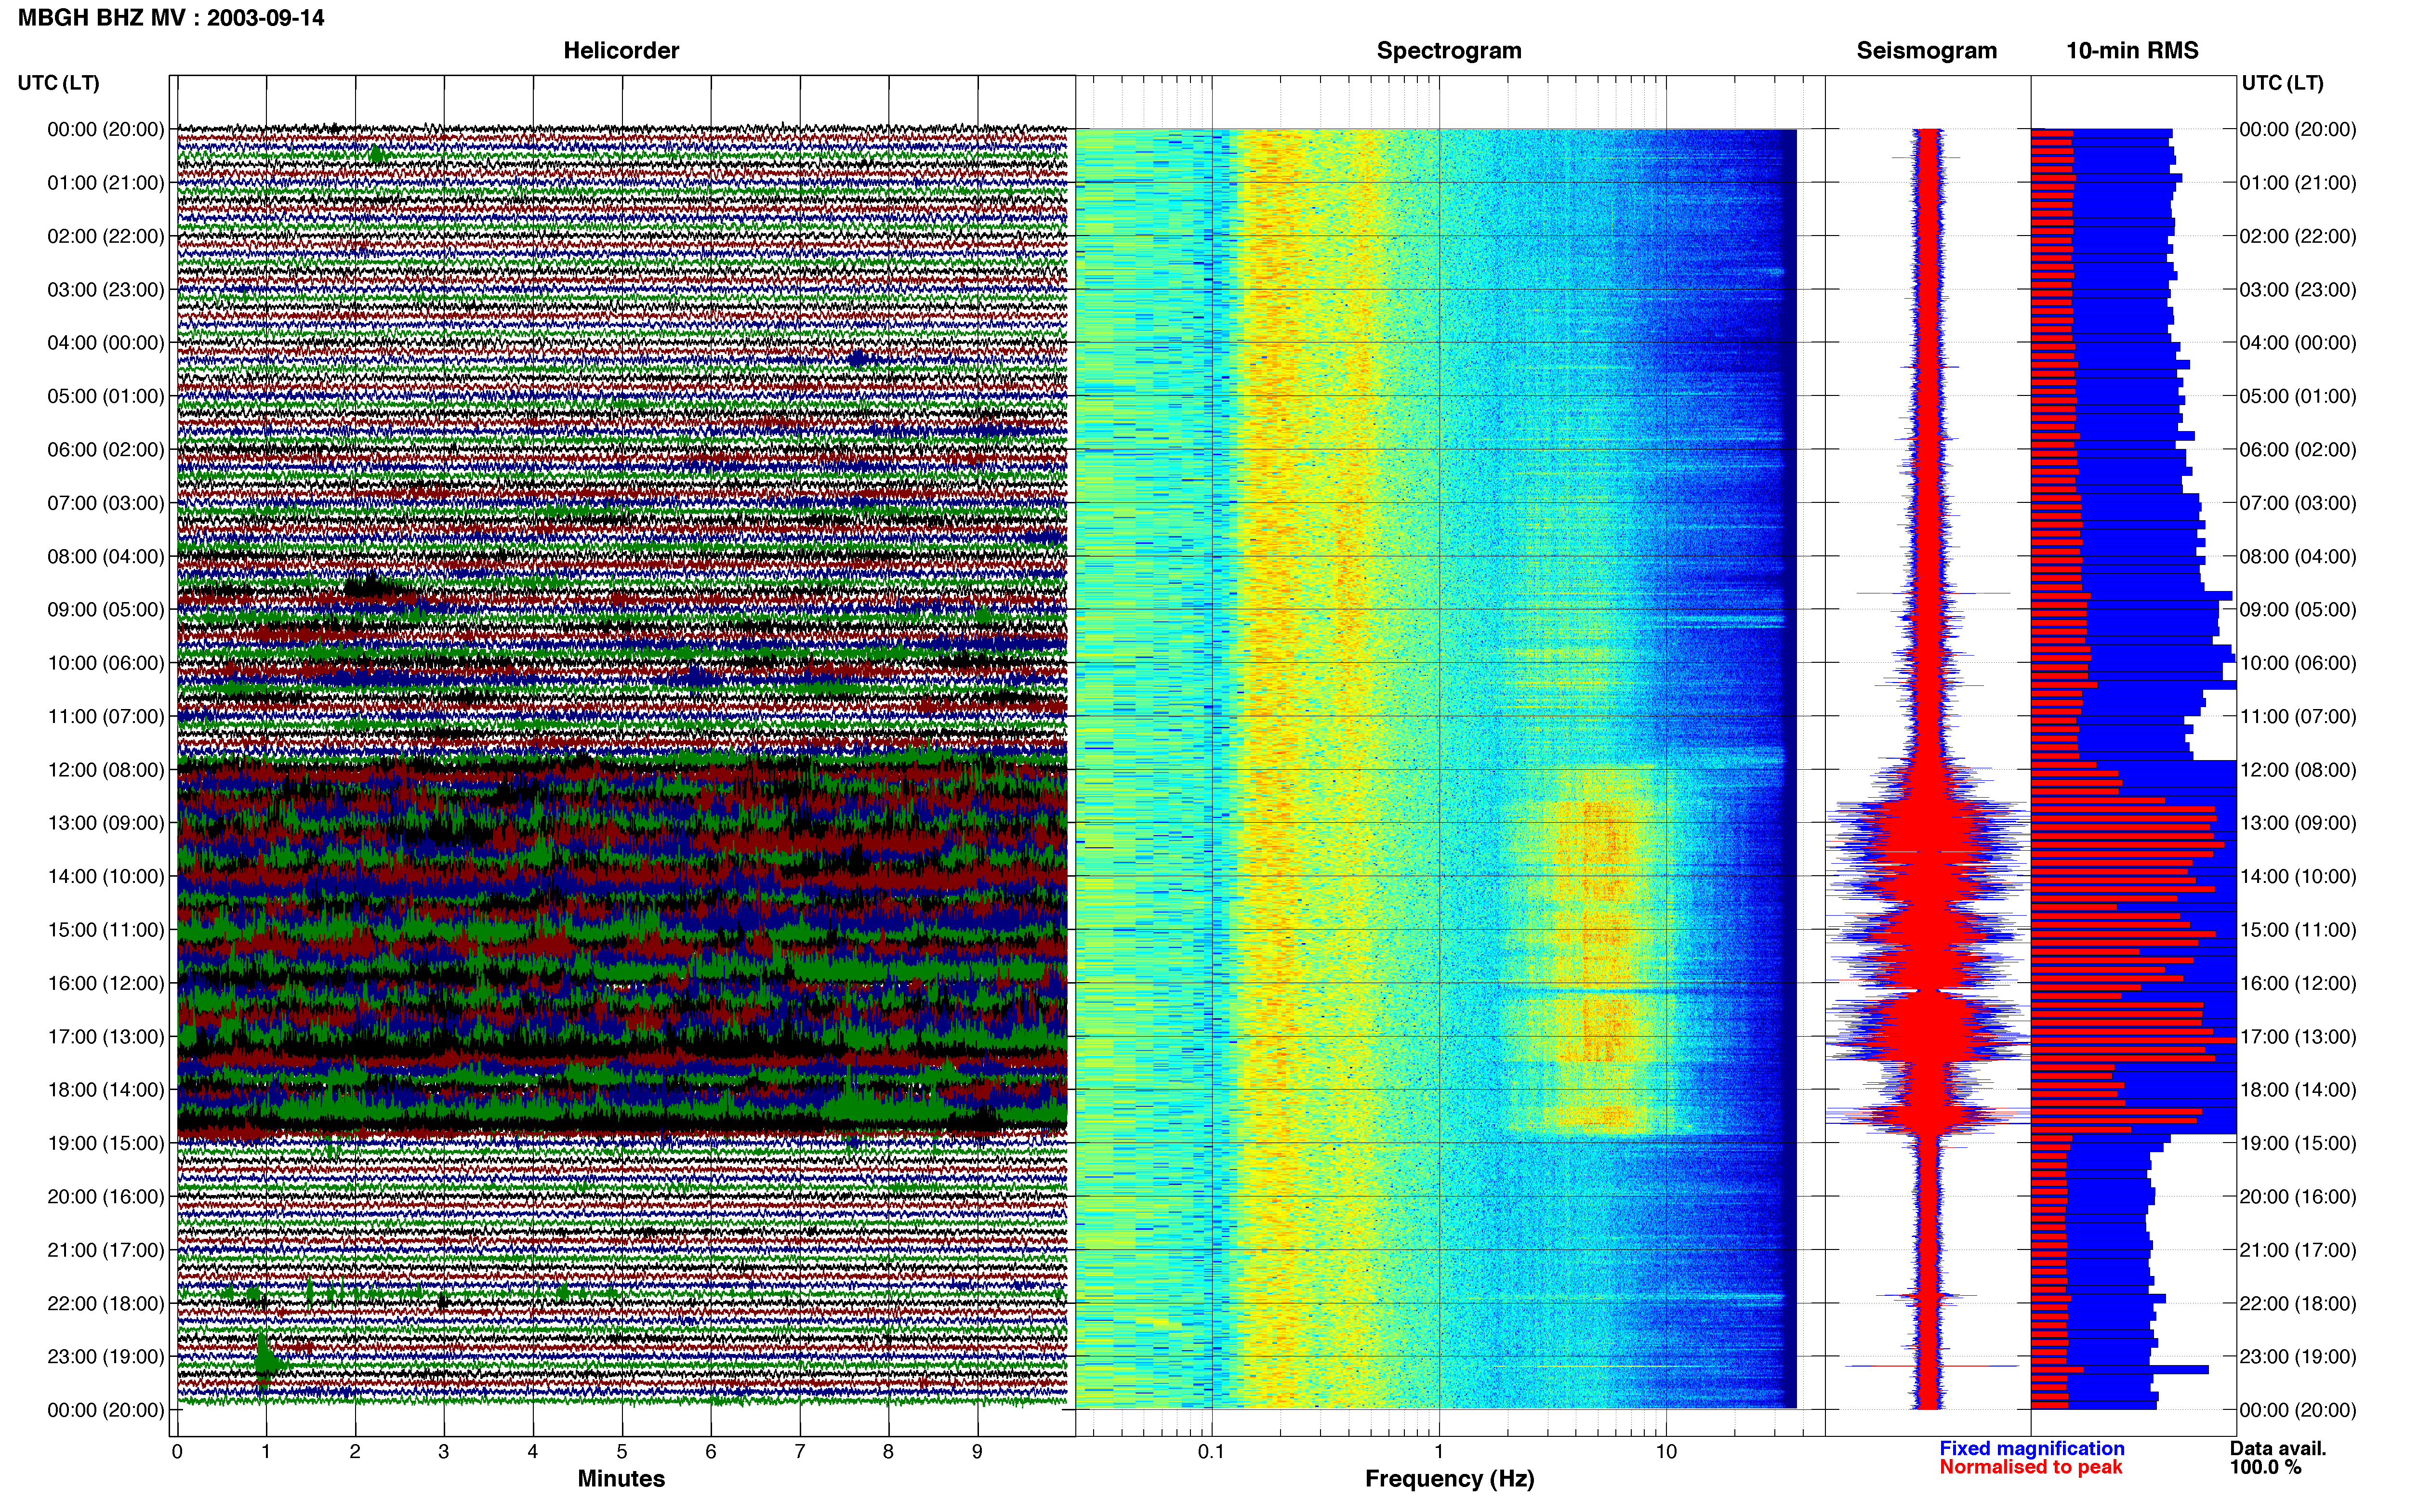Click the Minutes axis title under the helicorder

(621, 1479)
